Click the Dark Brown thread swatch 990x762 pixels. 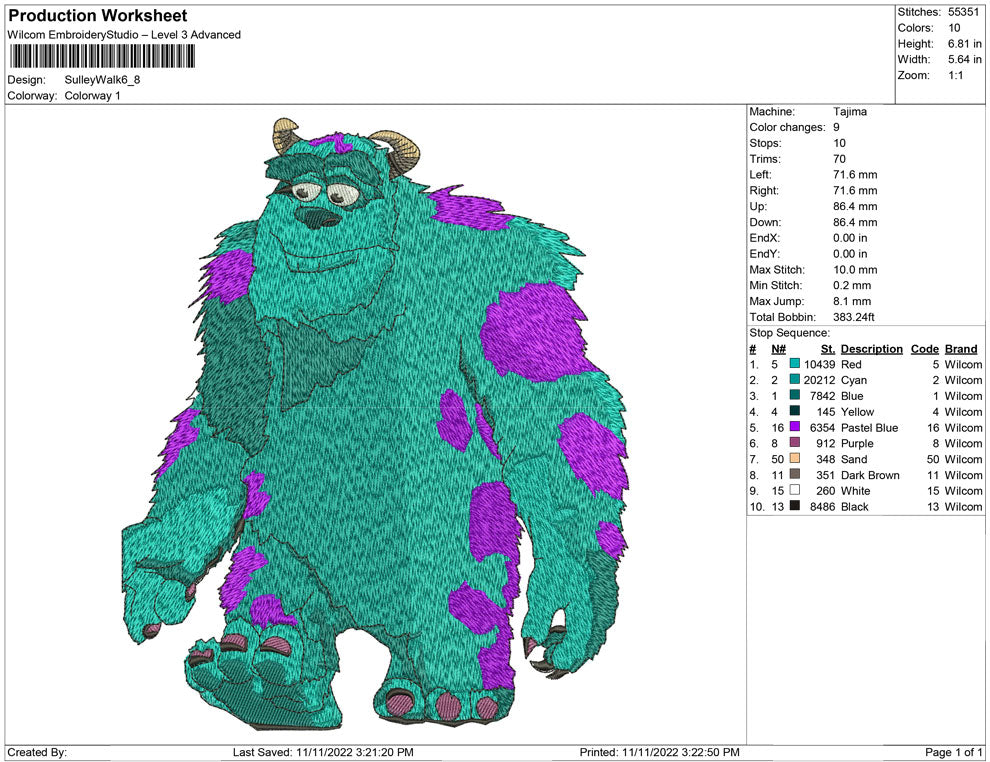coord(795,474)
